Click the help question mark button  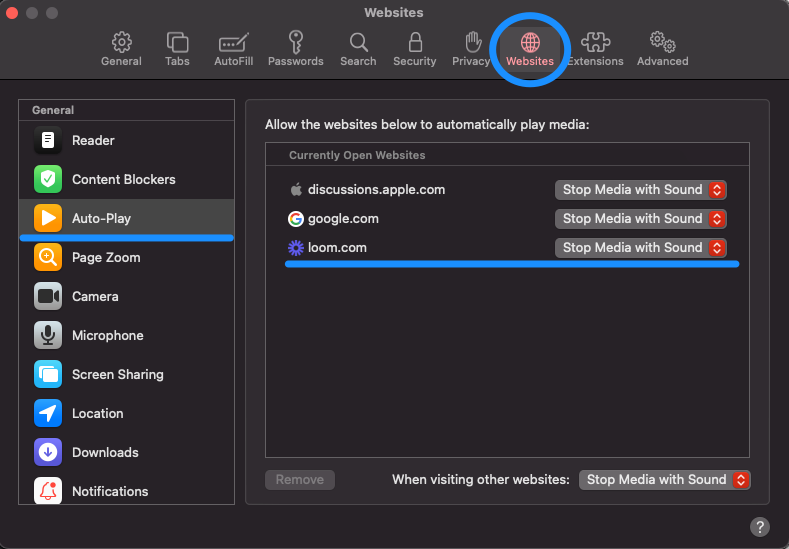point(760,526)
